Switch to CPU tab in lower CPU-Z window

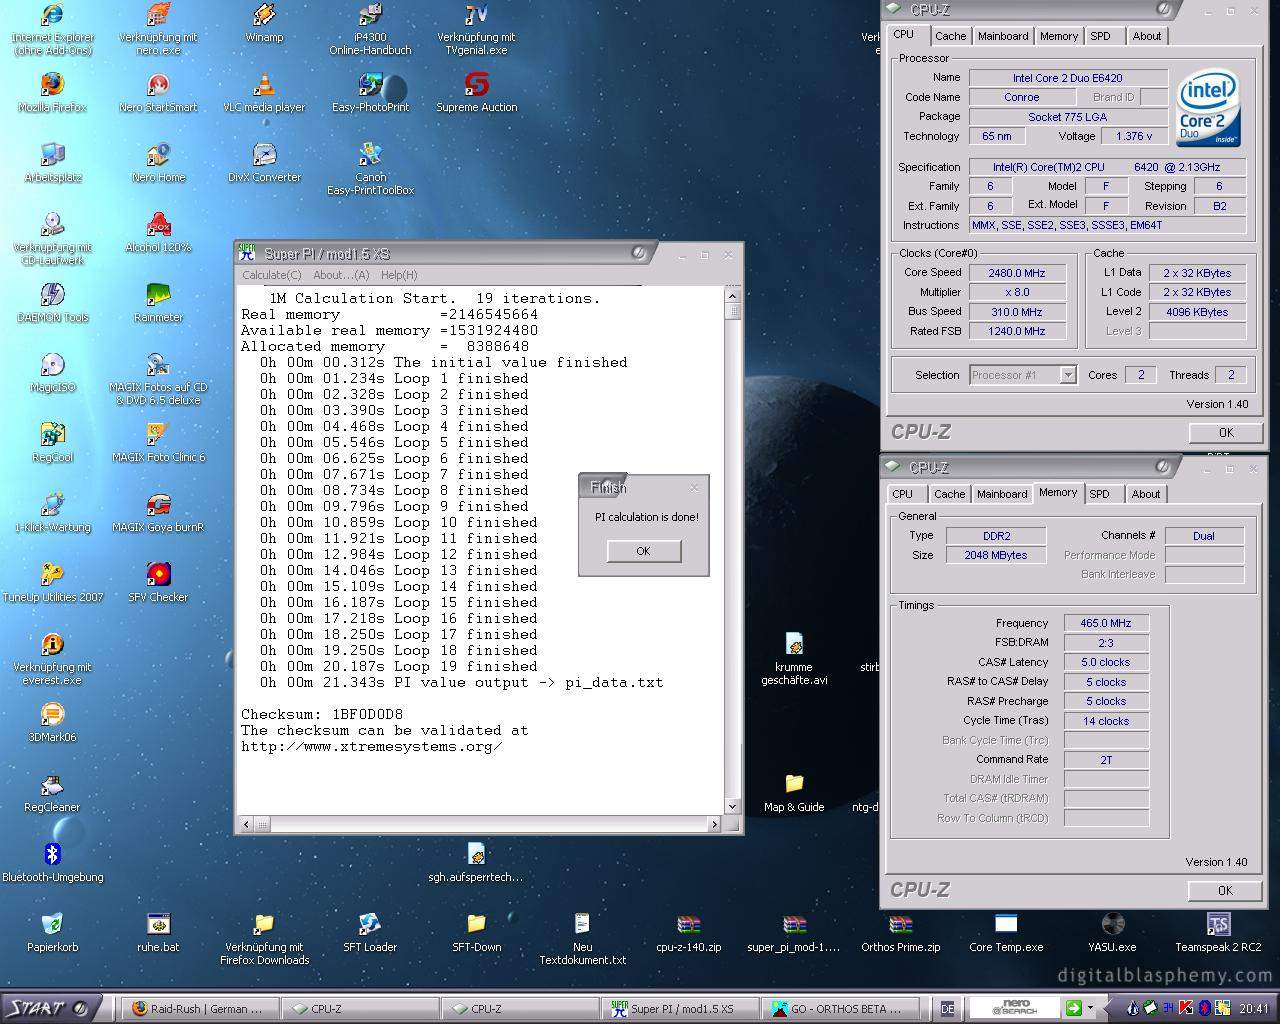[902, 494]
